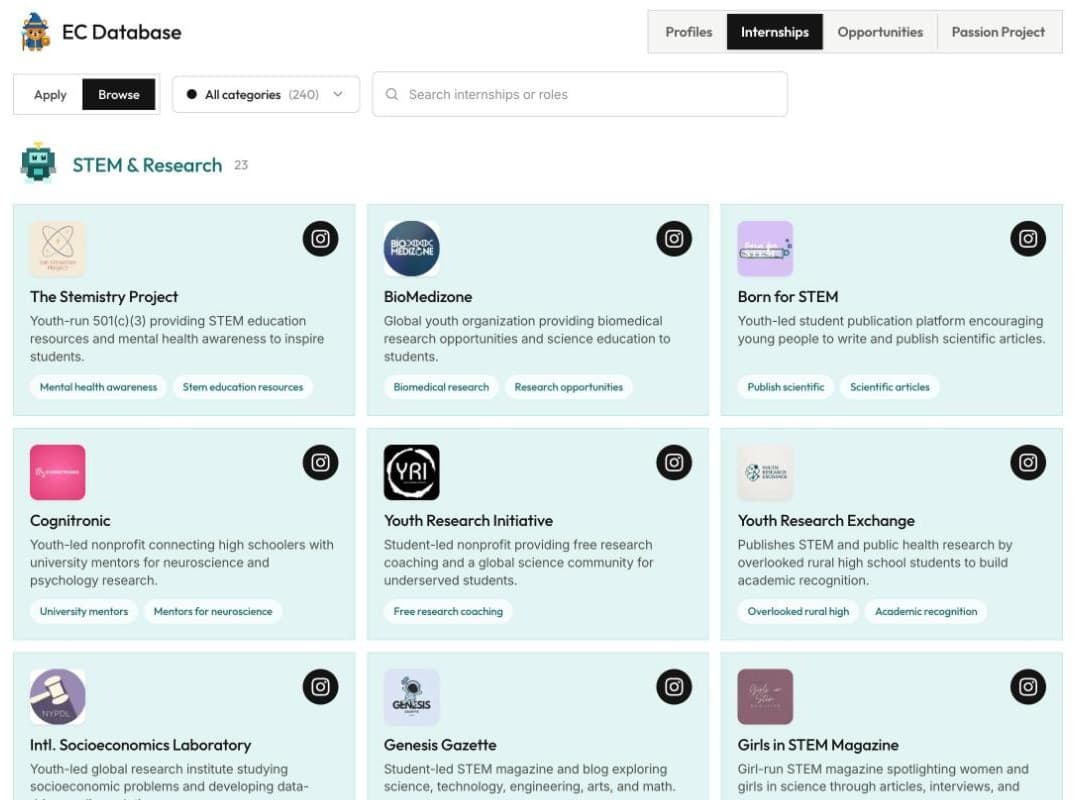
Task: Open Youth Research Exchange Instagram icon
Action: click(1028, 462)
